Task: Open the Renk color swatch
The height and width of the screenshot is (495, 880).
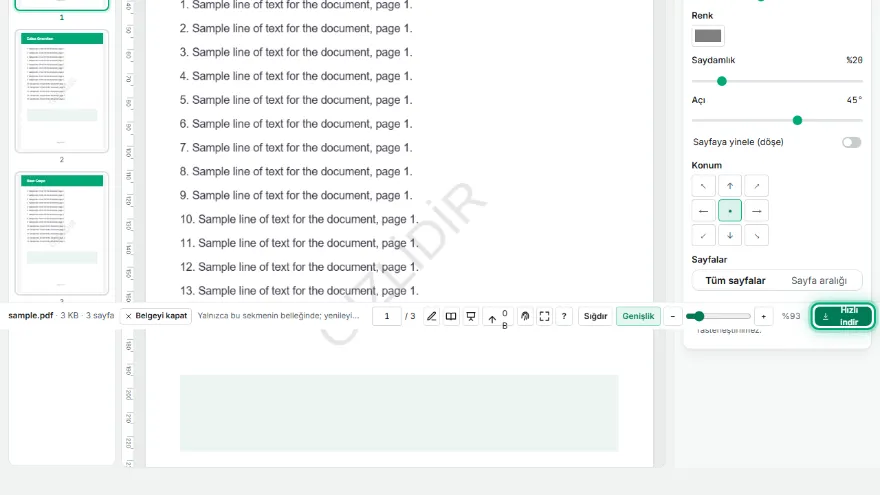Action: tap(708, 36)
